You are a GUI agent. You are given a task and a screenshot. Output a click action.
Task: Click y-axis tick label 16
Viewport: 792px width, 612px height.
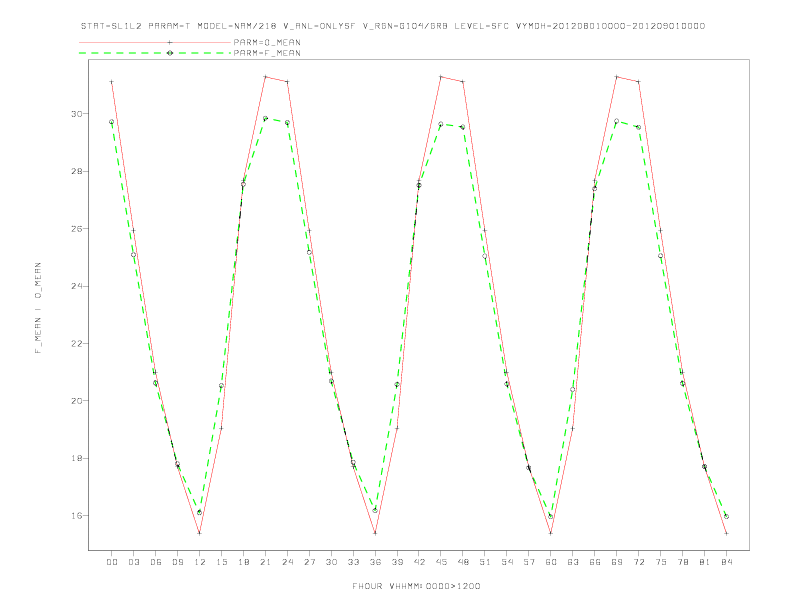pyautogui.click(x=76, y=516)
